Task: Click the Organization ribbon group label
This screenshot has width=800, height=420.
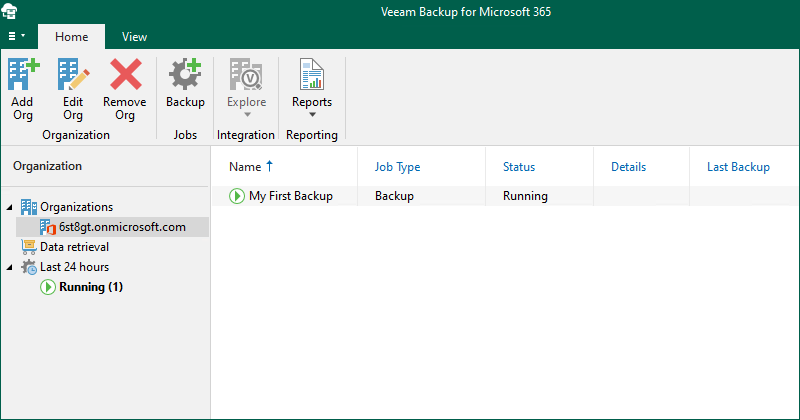Action: click(x=76, y=135)
